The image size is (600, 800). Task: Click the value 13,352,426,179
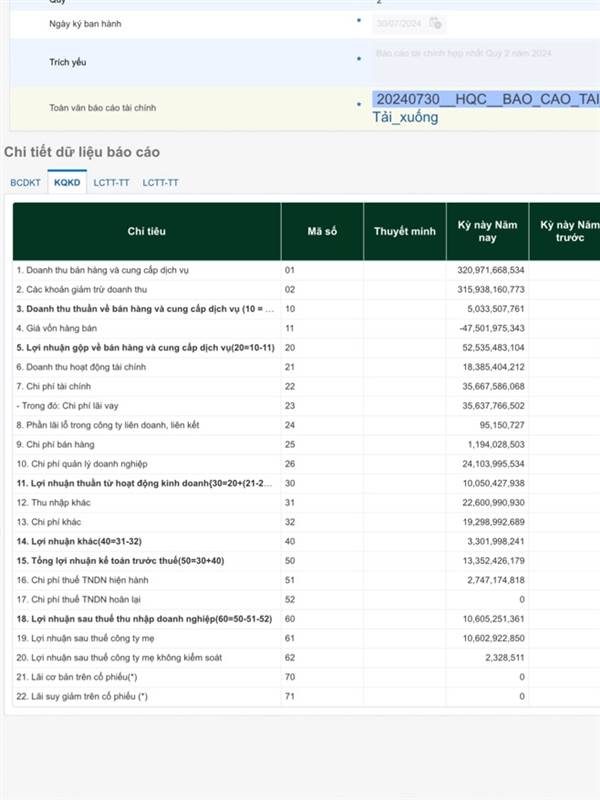tap(493, 561)
